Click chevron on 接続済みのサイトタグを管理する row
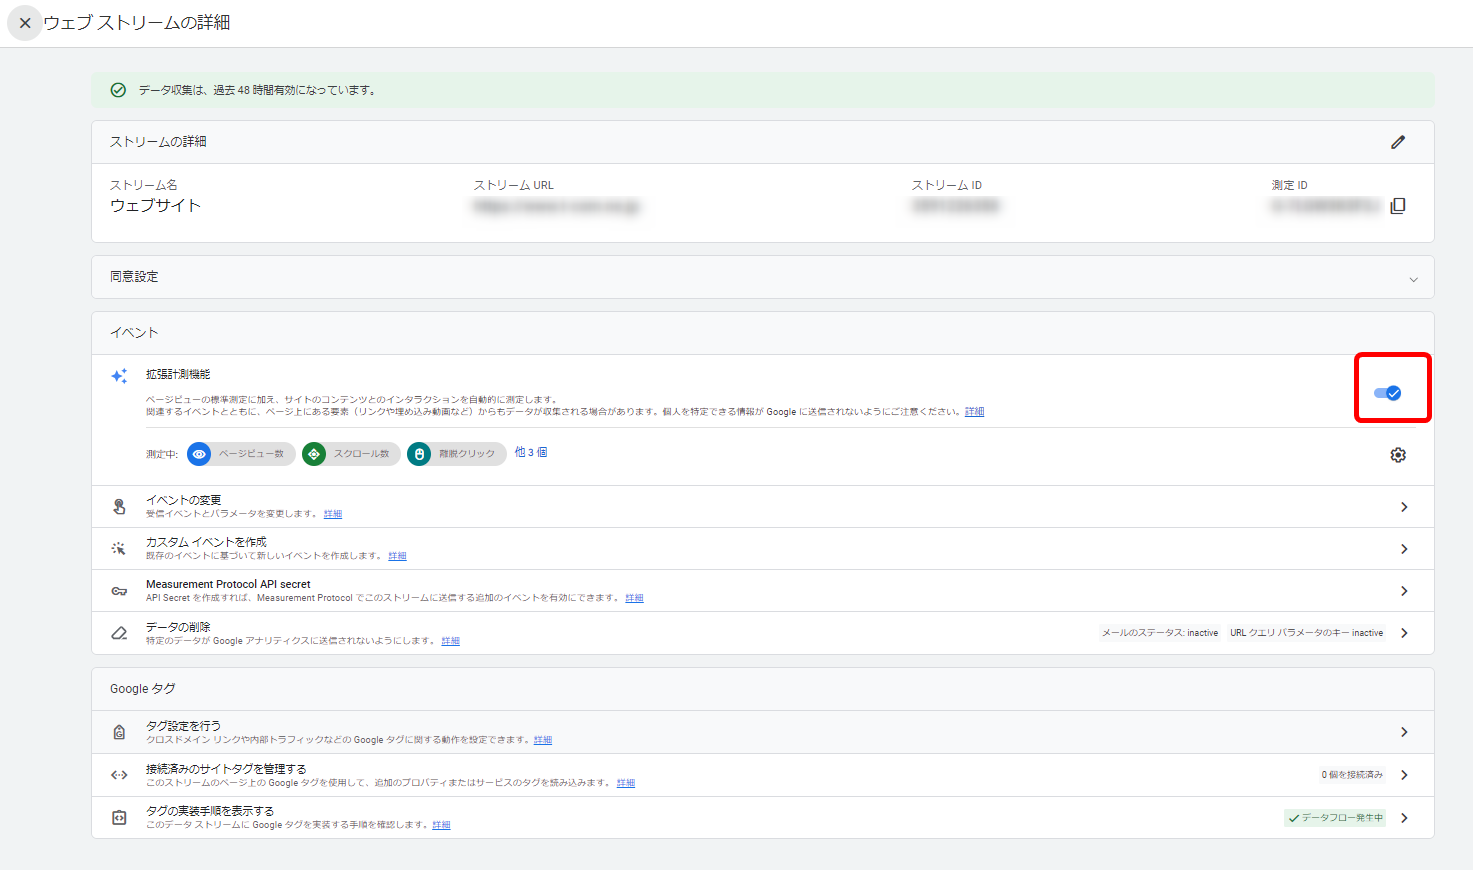 click(1404, 775)
